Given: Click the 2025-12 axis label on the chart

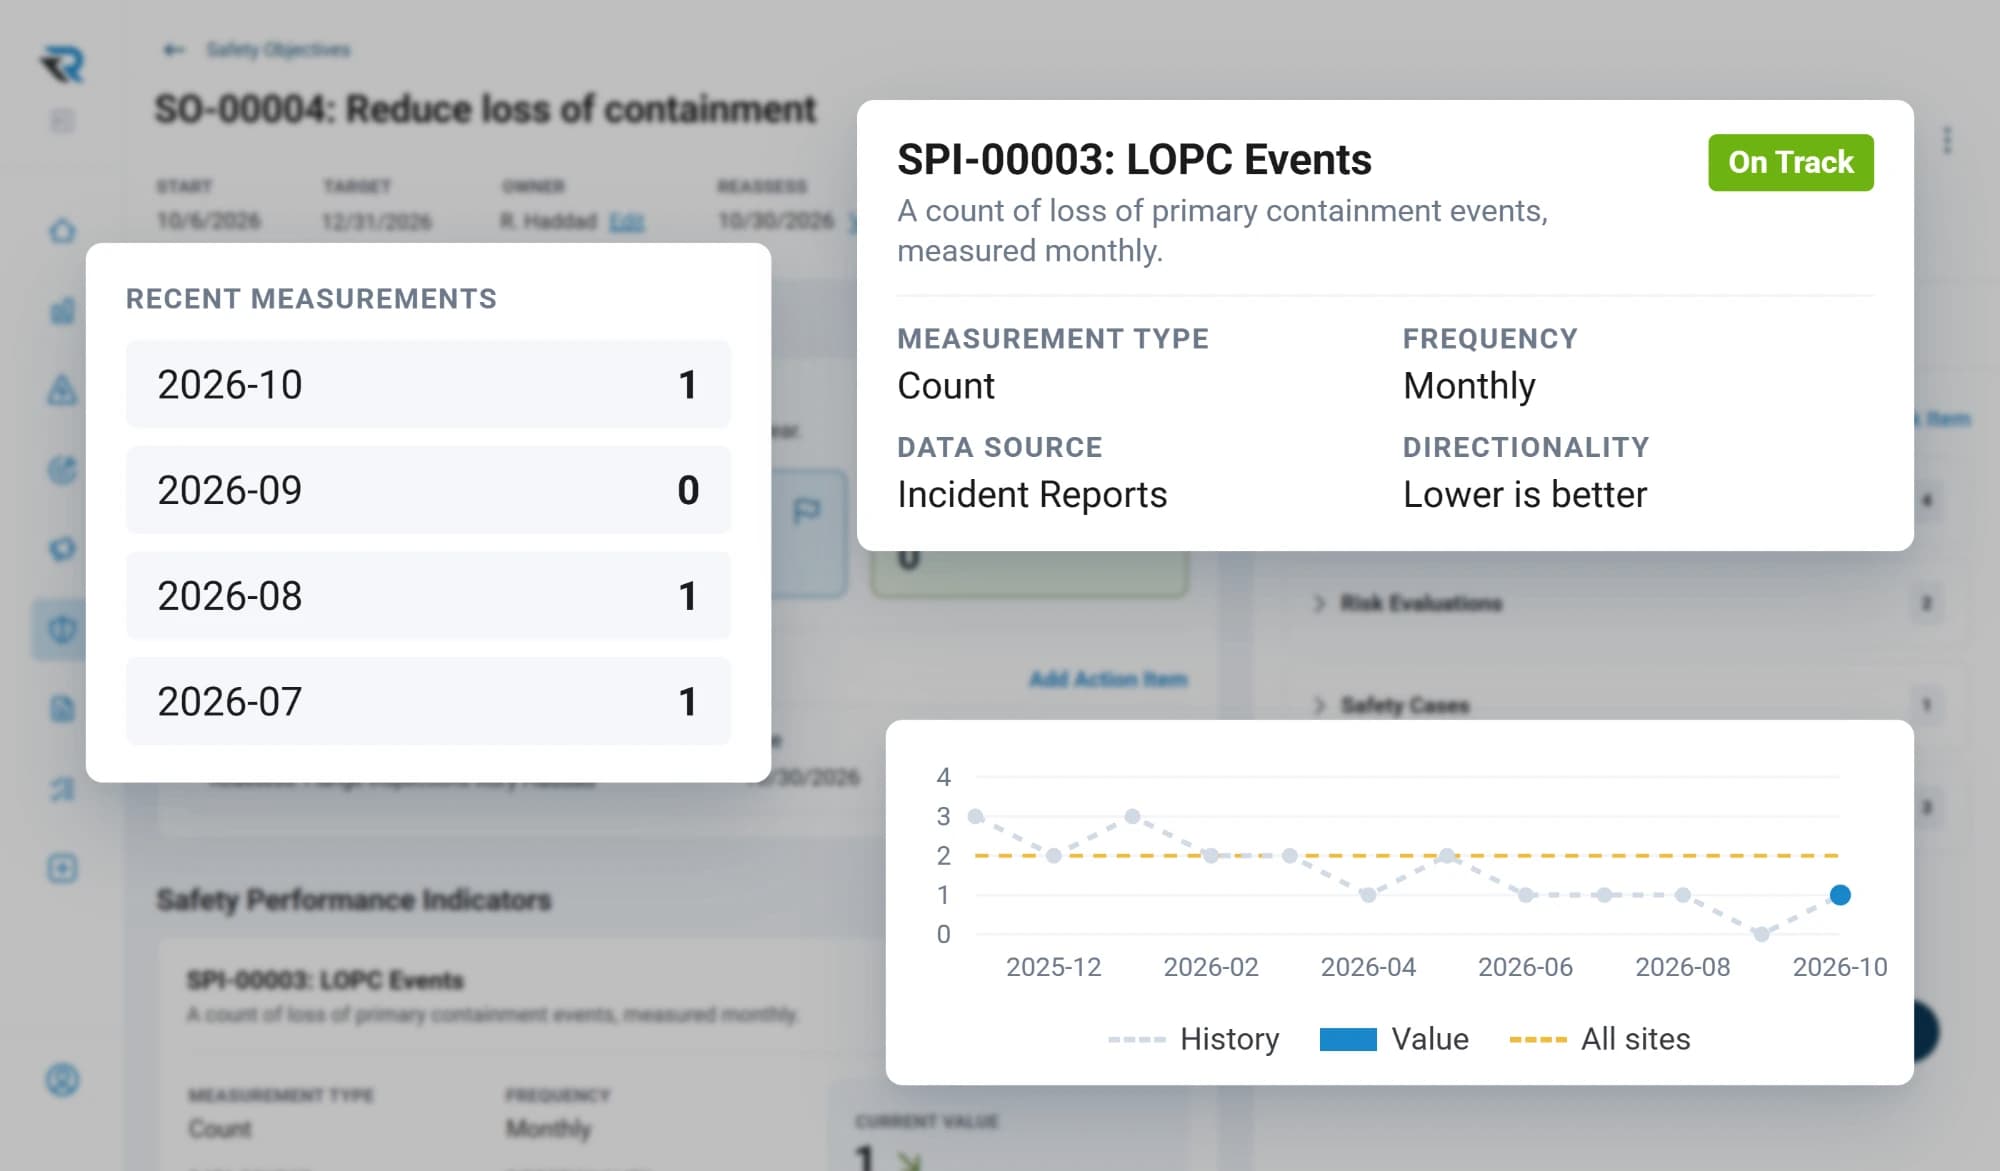Looking at the screenshot, I should pos(1053,967).
